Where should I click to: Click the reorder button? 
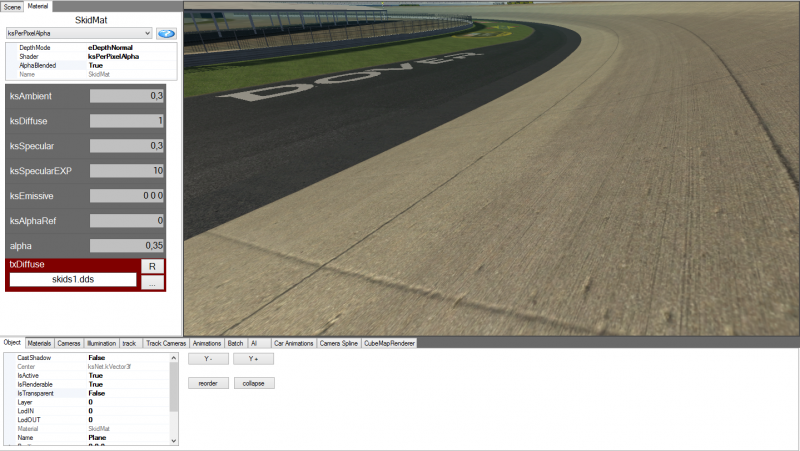point(208,383)
